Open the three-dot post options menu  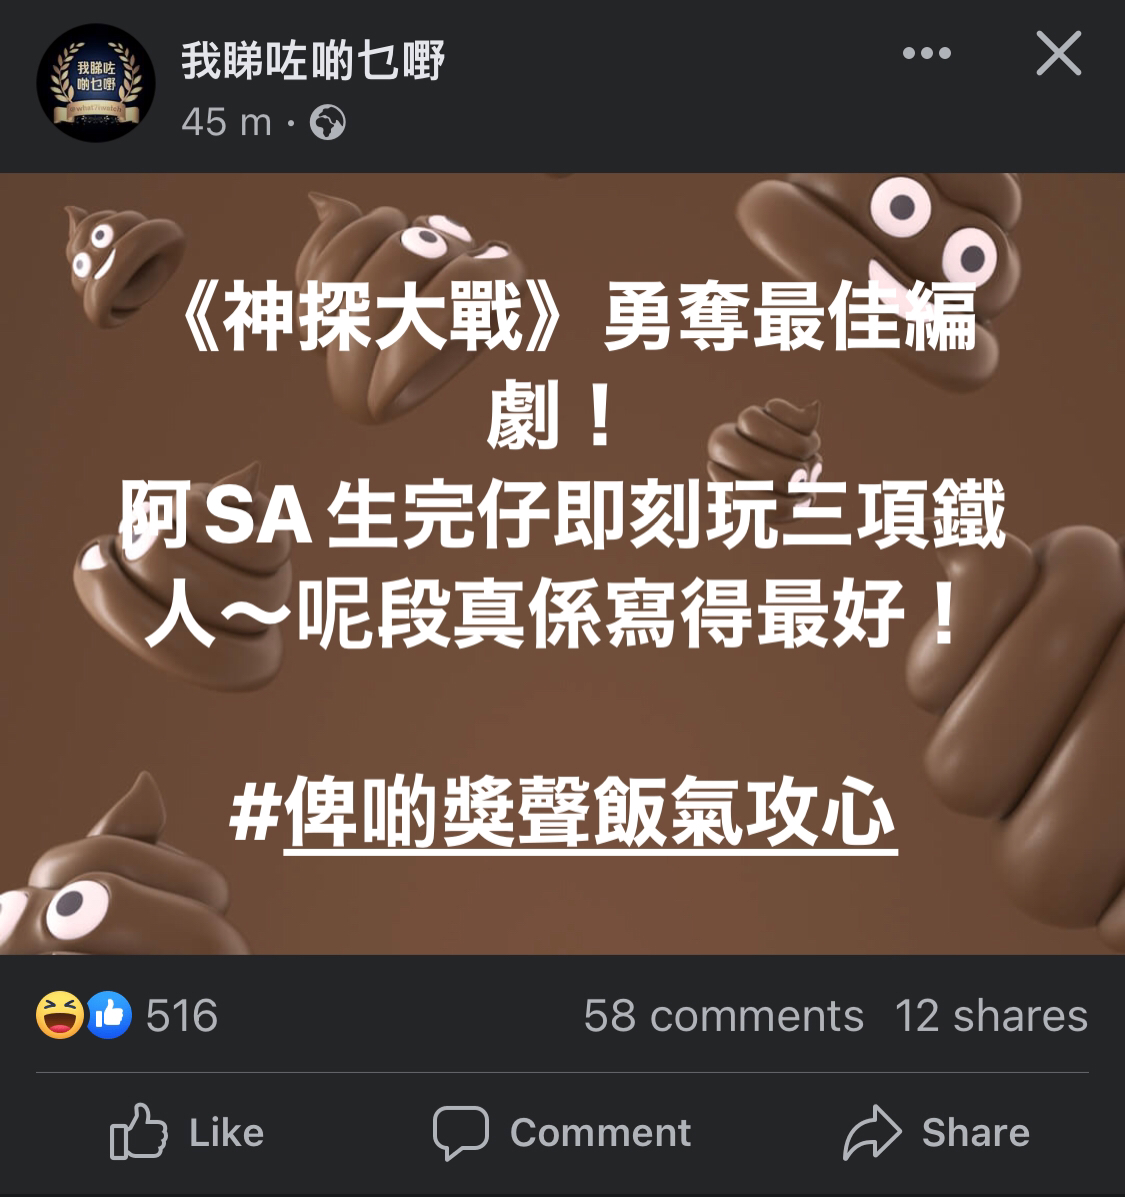(927, 53)
